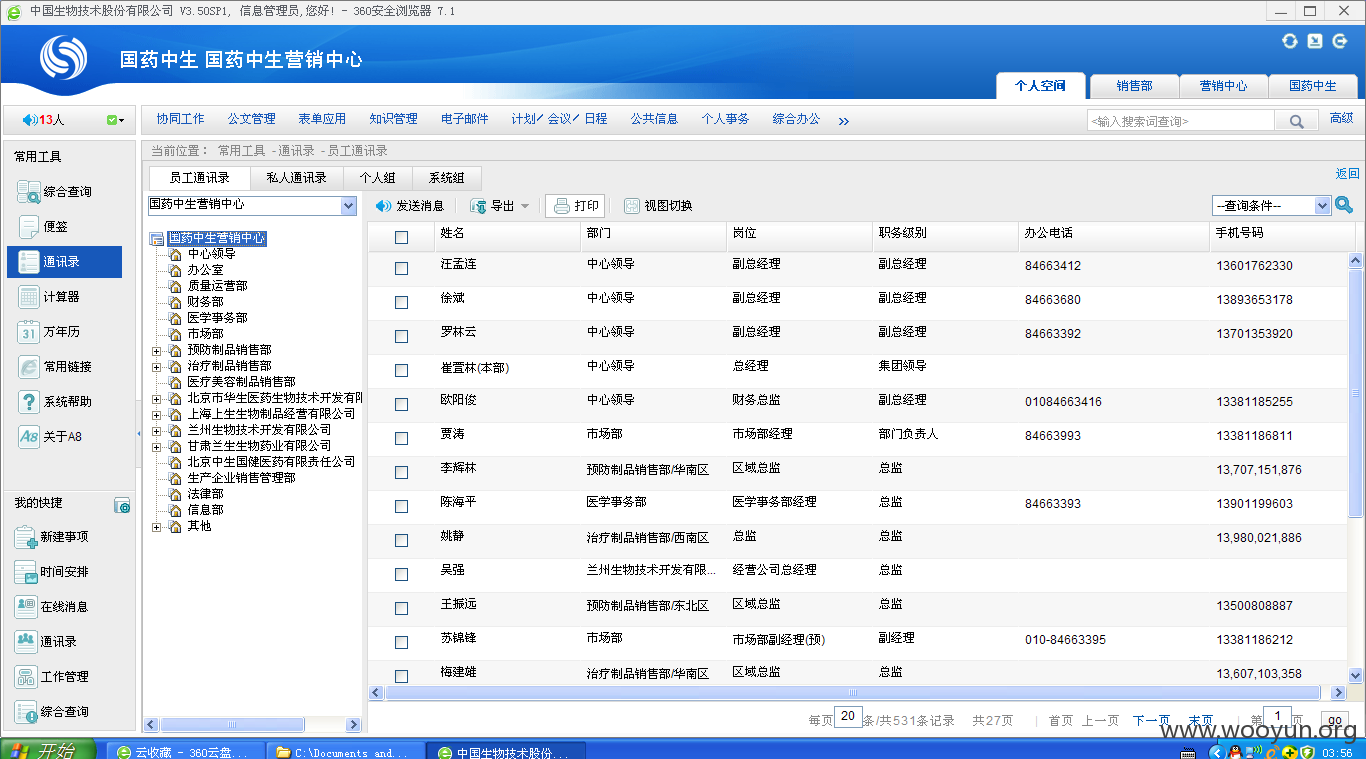
Task: Open 综合查询 in the 常用工具 sidebar
Action: tap(56, 192)
